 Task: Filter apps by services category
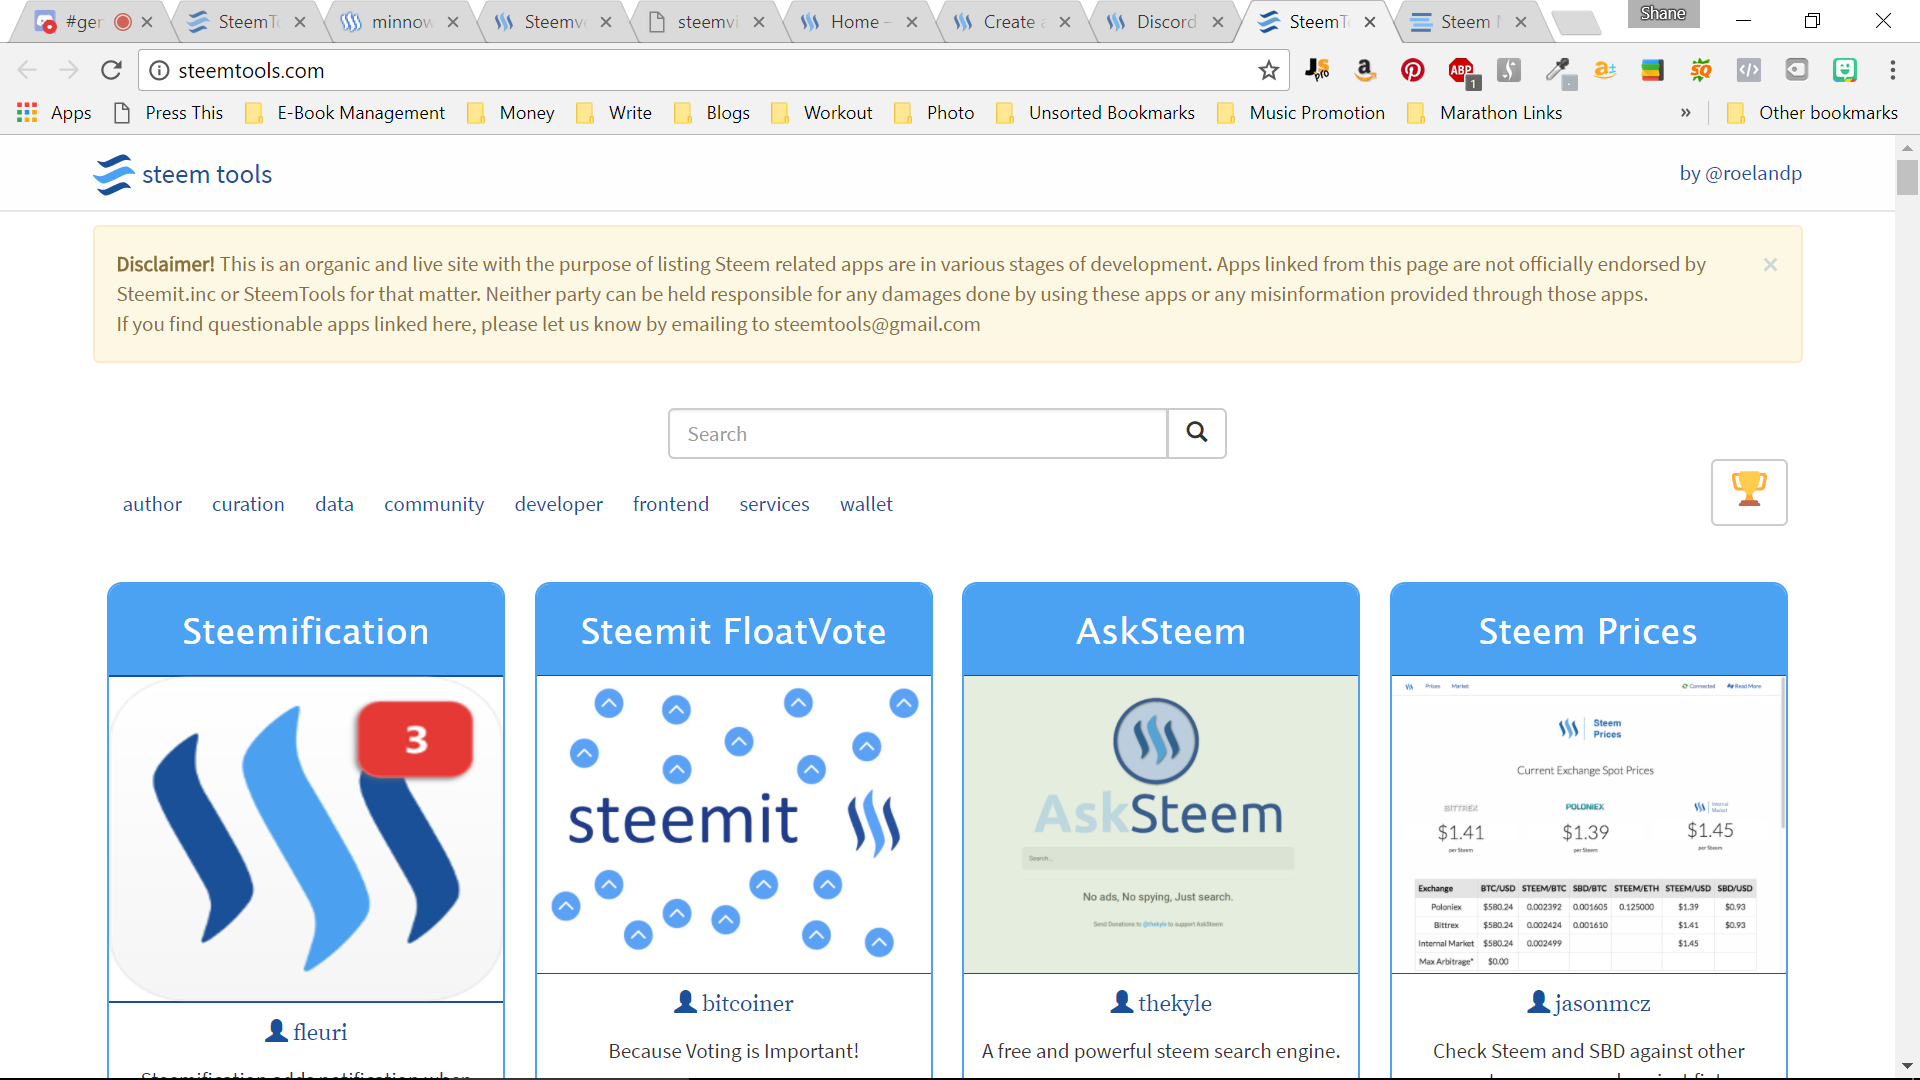pos(774,504)
